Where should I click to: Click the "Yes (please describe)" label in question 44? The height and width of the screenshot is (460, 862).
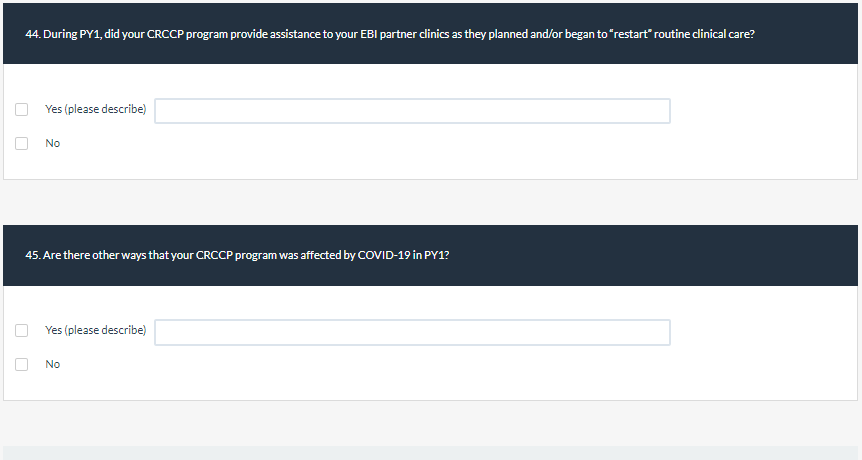pyautogui.click(x=95, y=109)
